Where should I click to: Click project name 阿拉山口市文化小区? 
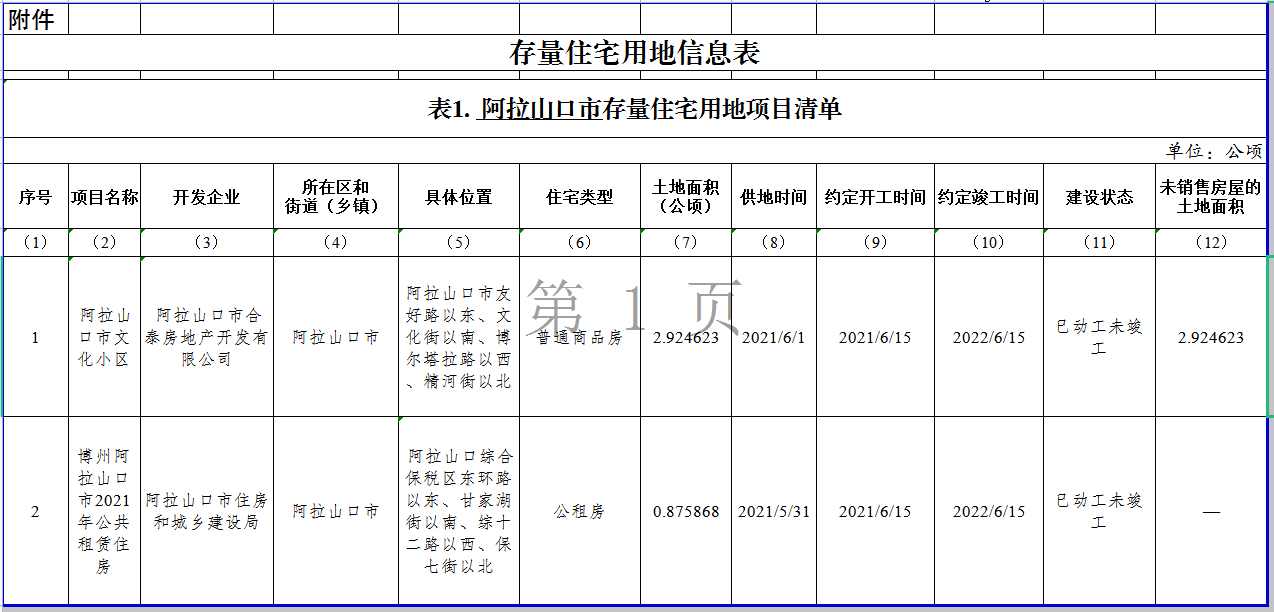click(105, 337)
